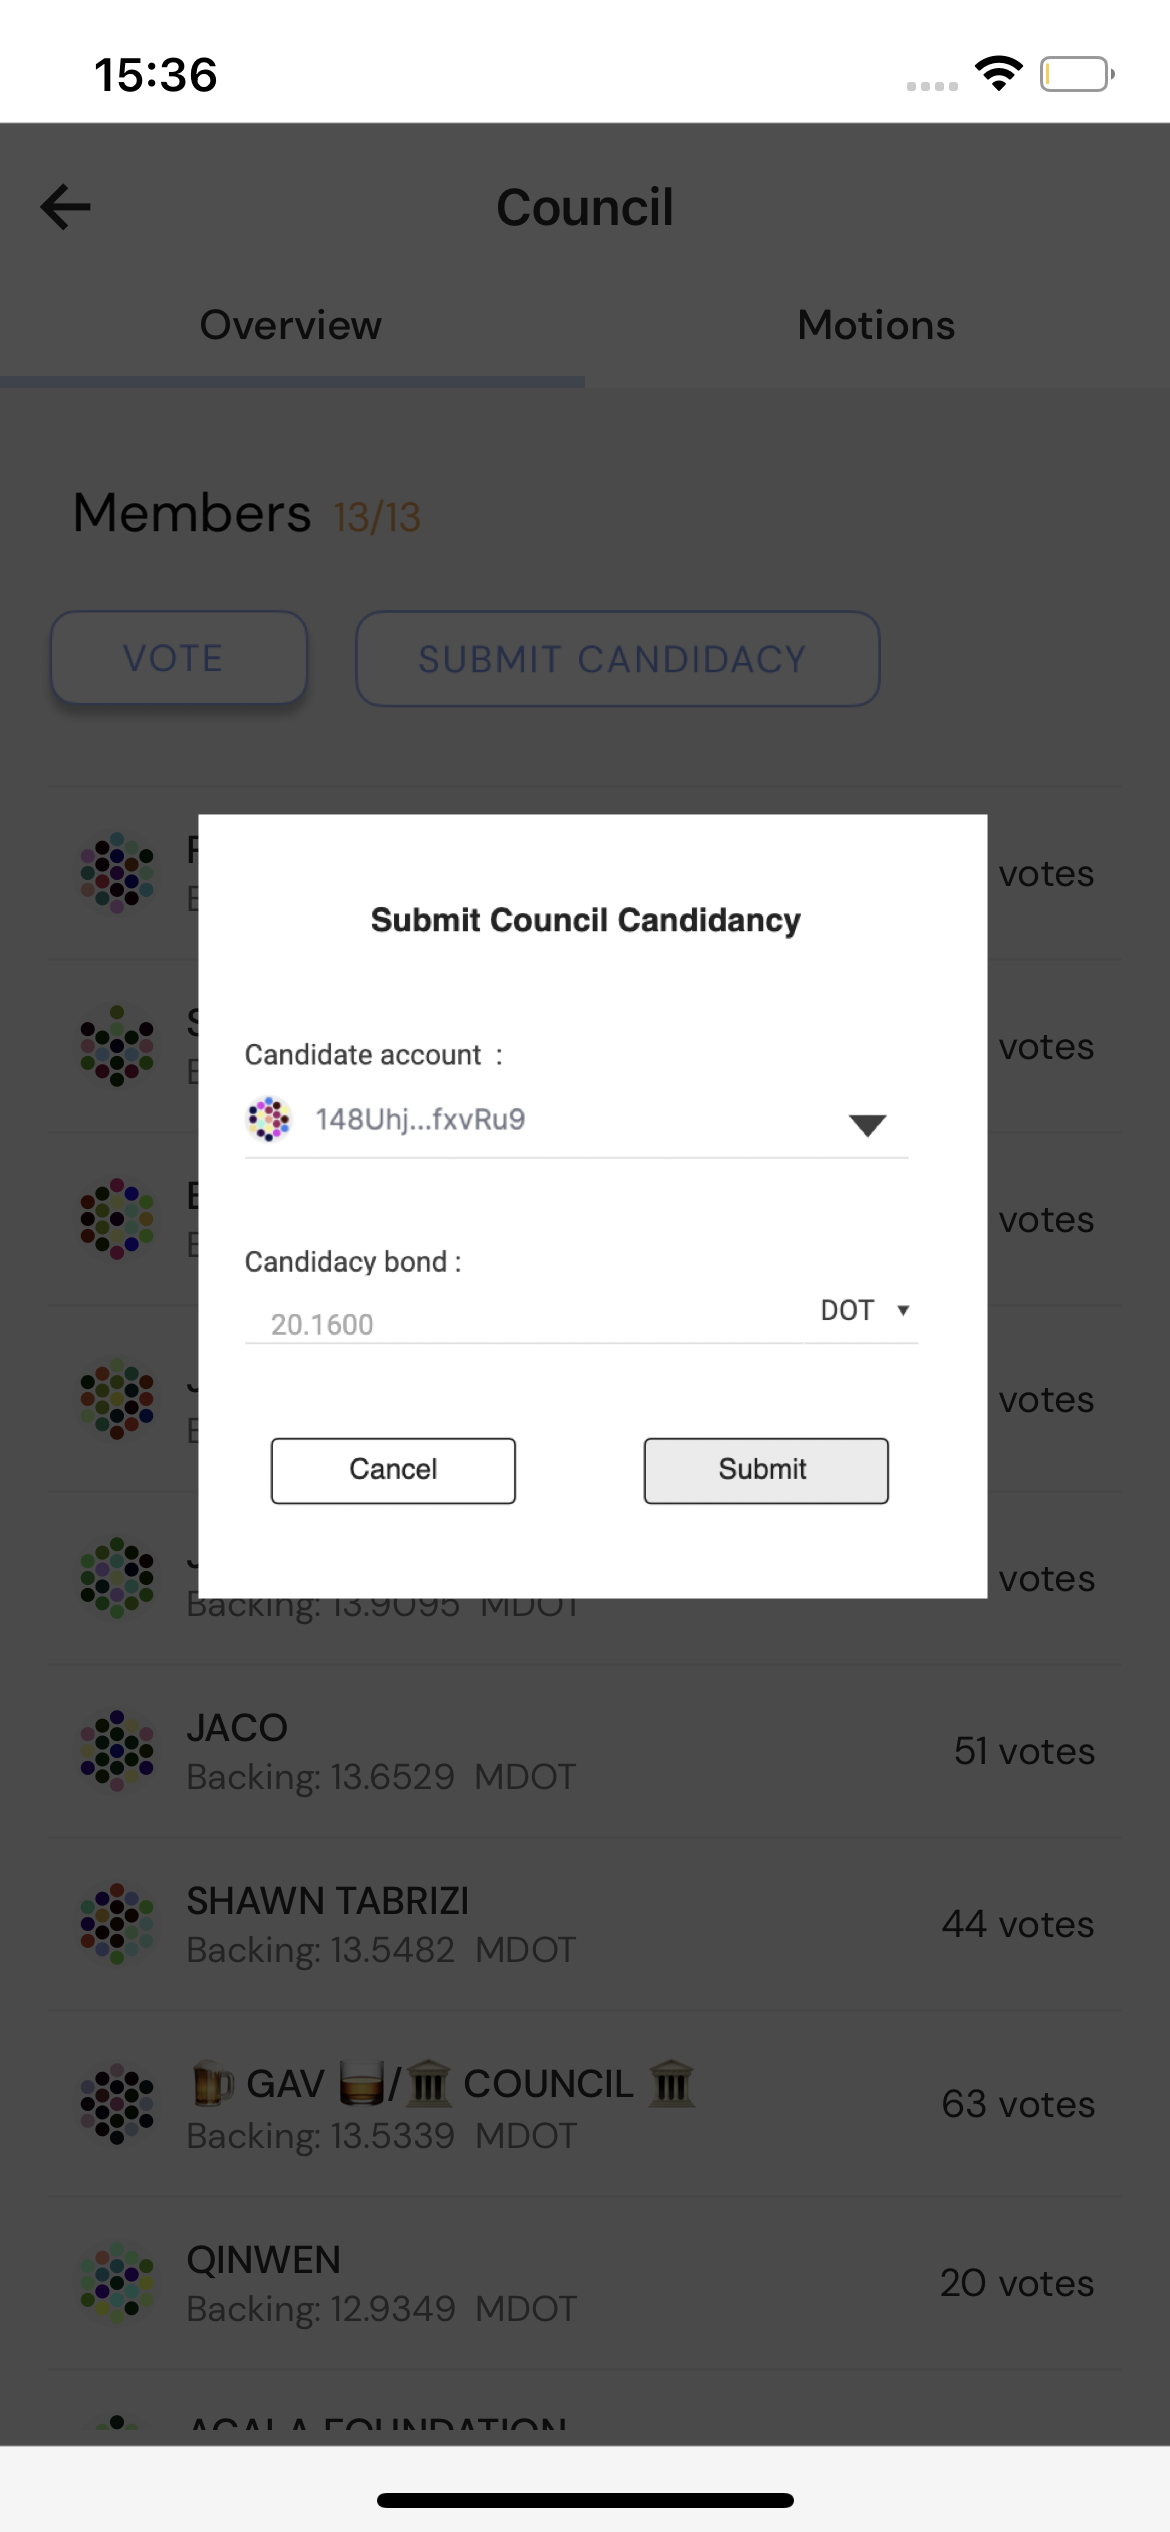Open the DOT currency selector
Image resolution: width=1170 pixels, height=2532 pixels.
click(861, 1310)
